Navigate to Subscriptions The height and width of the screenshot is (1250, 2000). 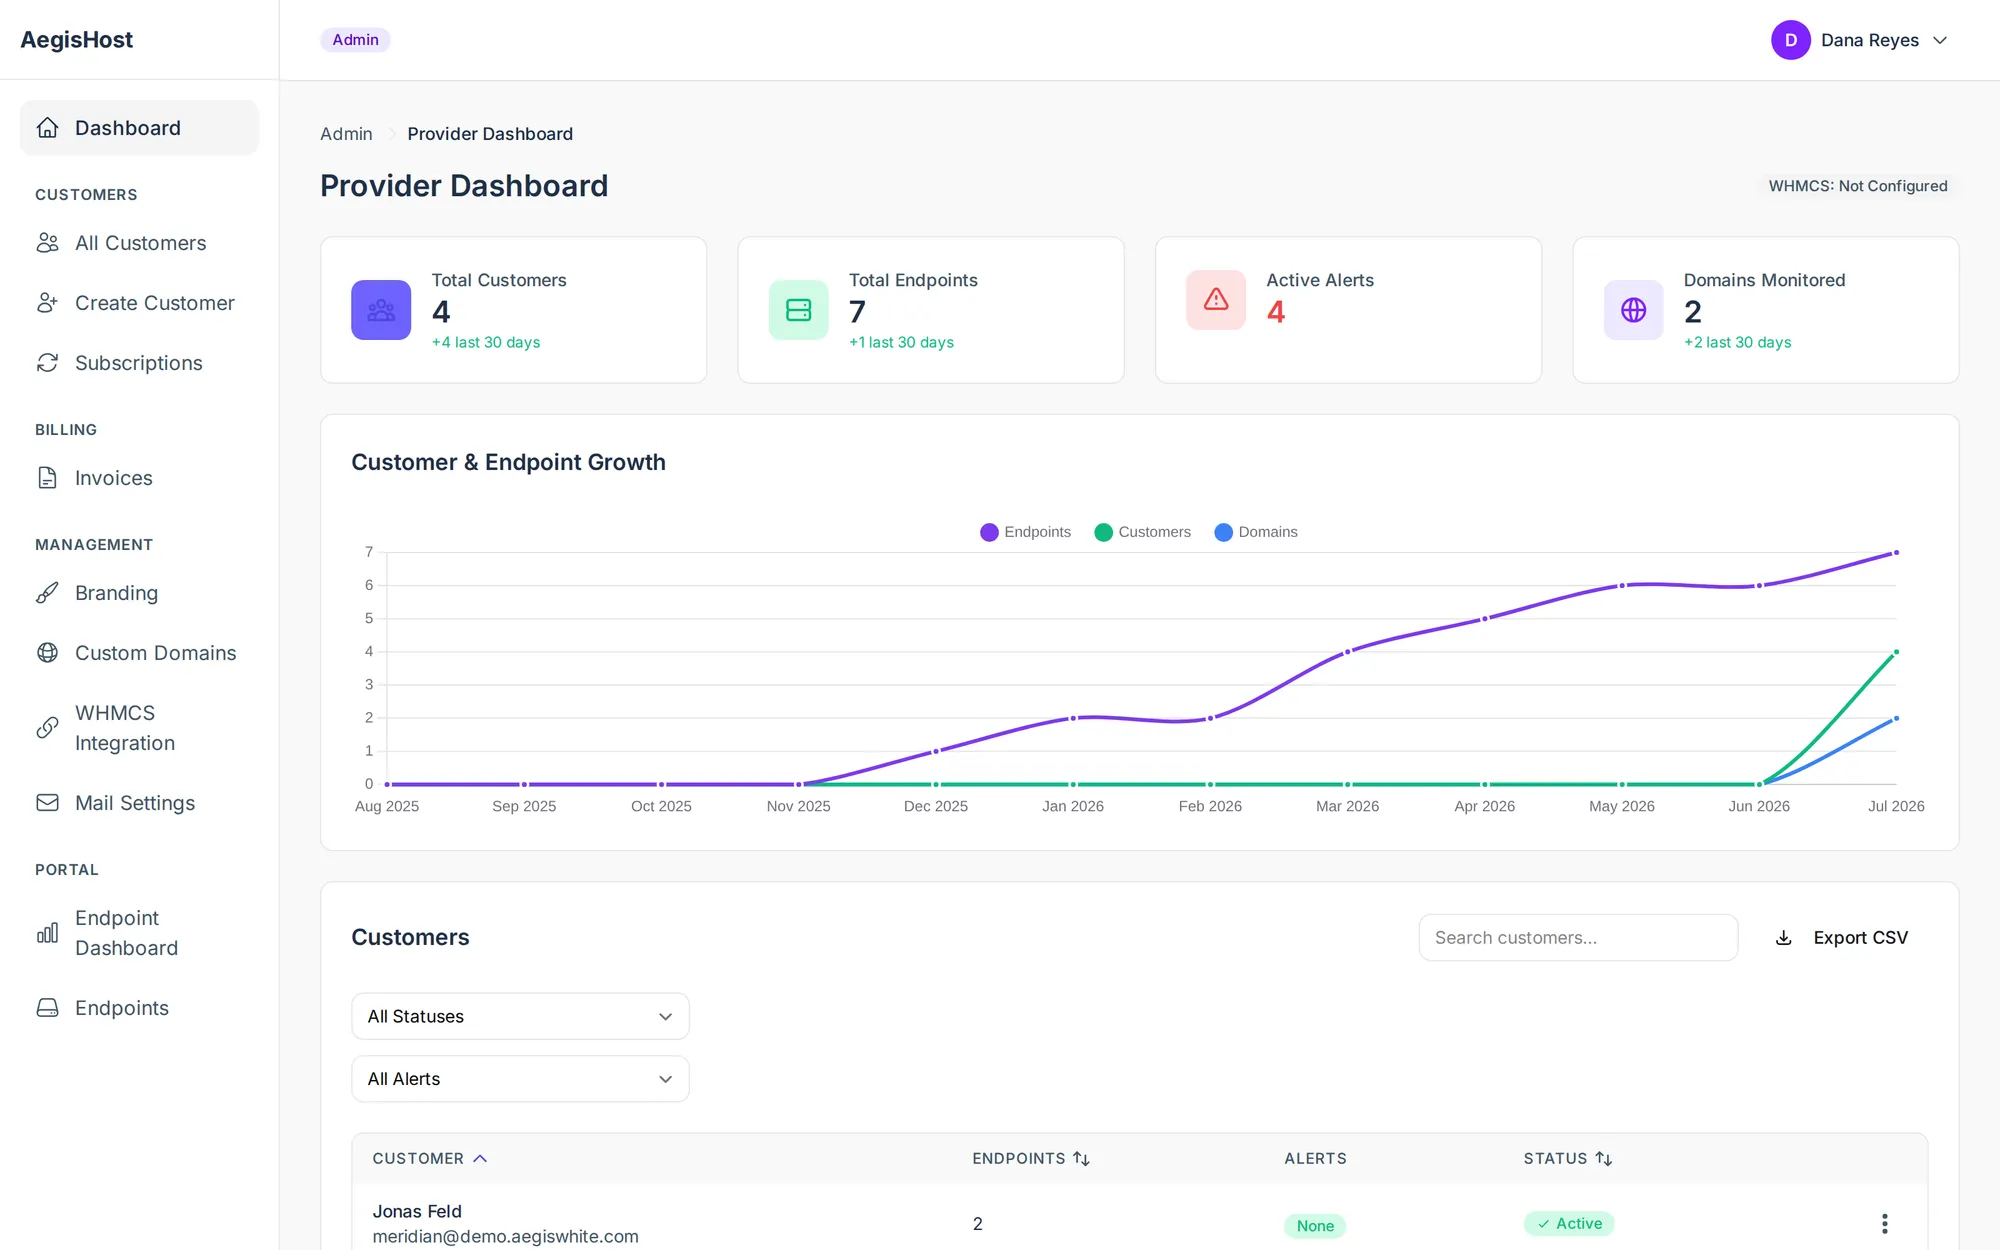(139, 363)
